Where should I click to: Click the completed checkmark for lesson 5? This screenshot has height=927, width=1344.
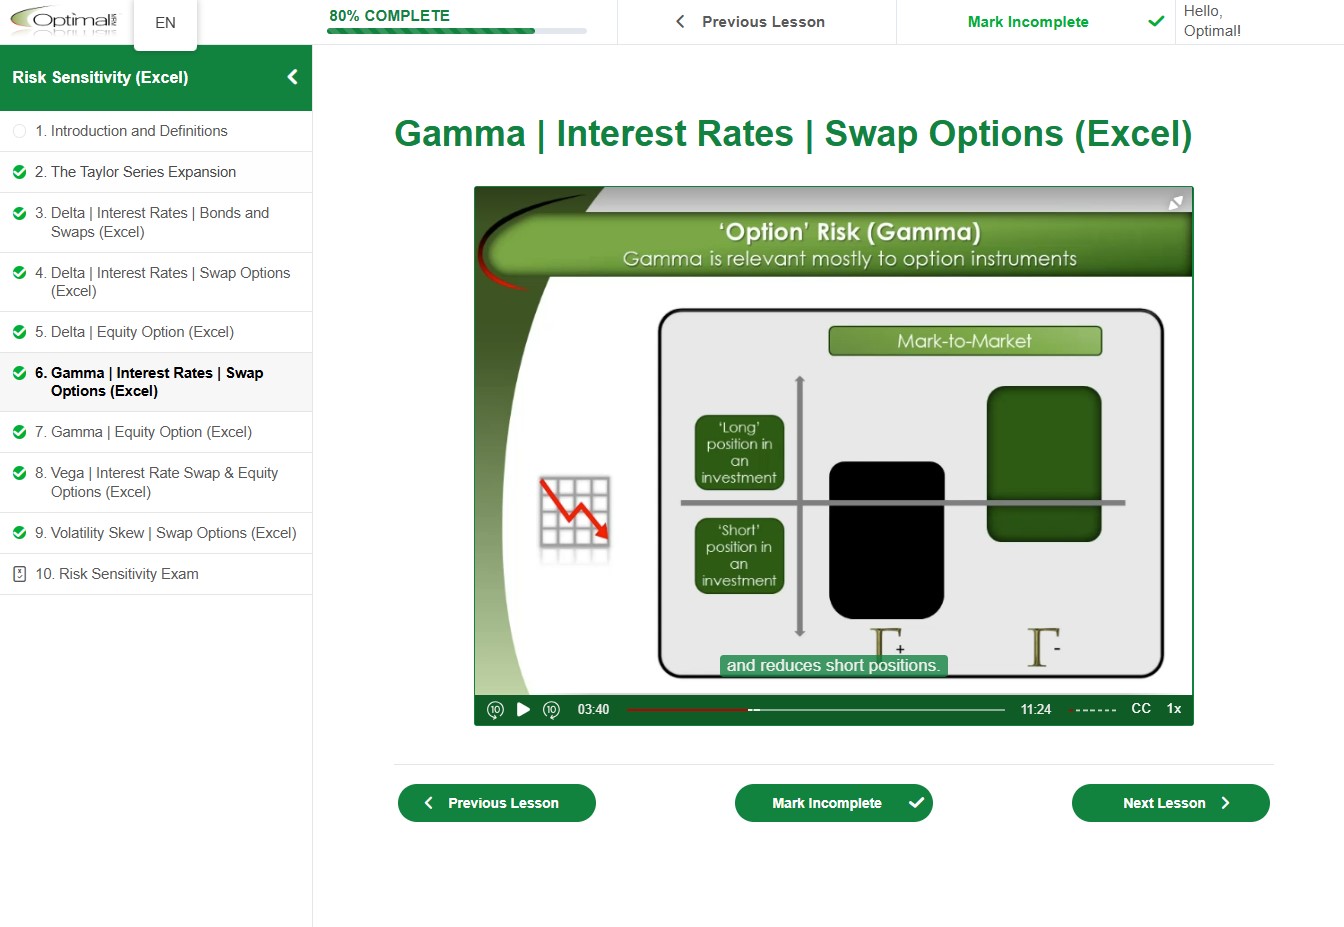pos(19,332)
